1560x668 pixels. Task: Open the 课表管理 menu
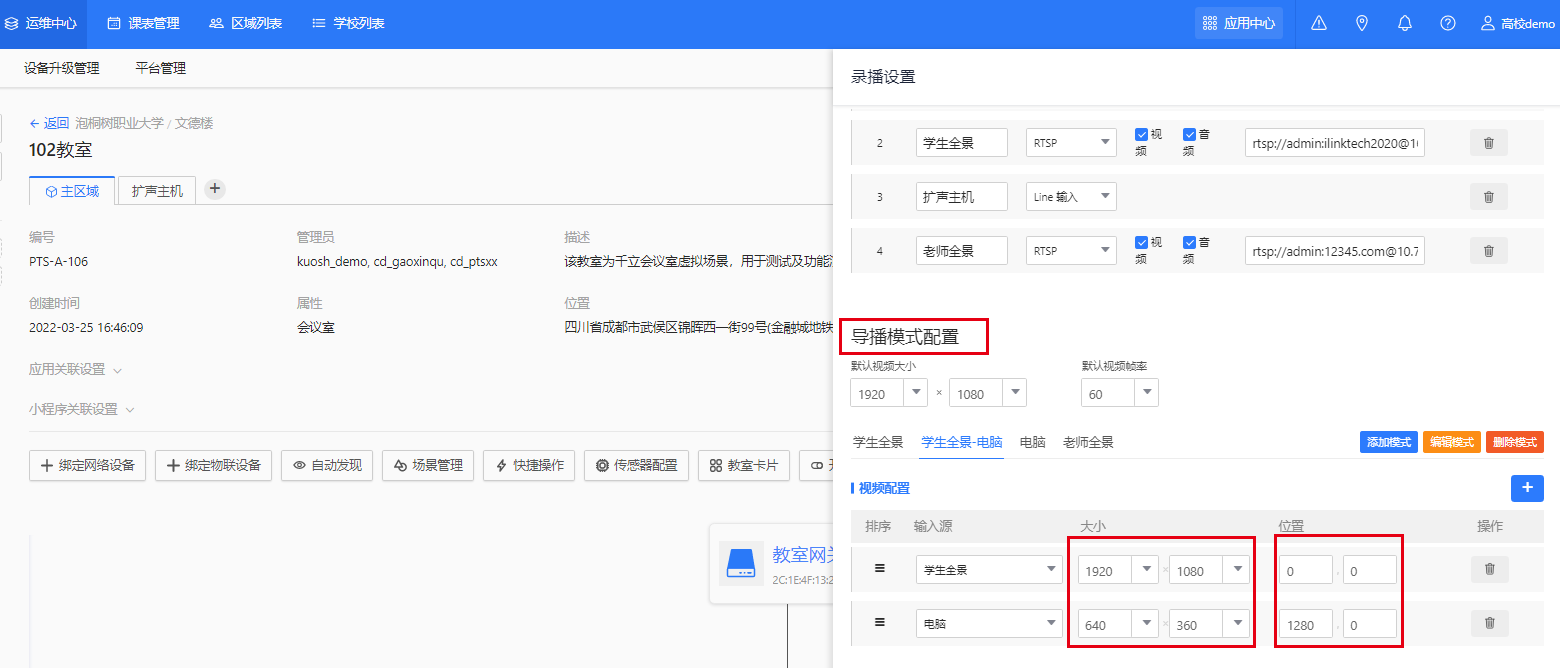click(x=143, y=23)
